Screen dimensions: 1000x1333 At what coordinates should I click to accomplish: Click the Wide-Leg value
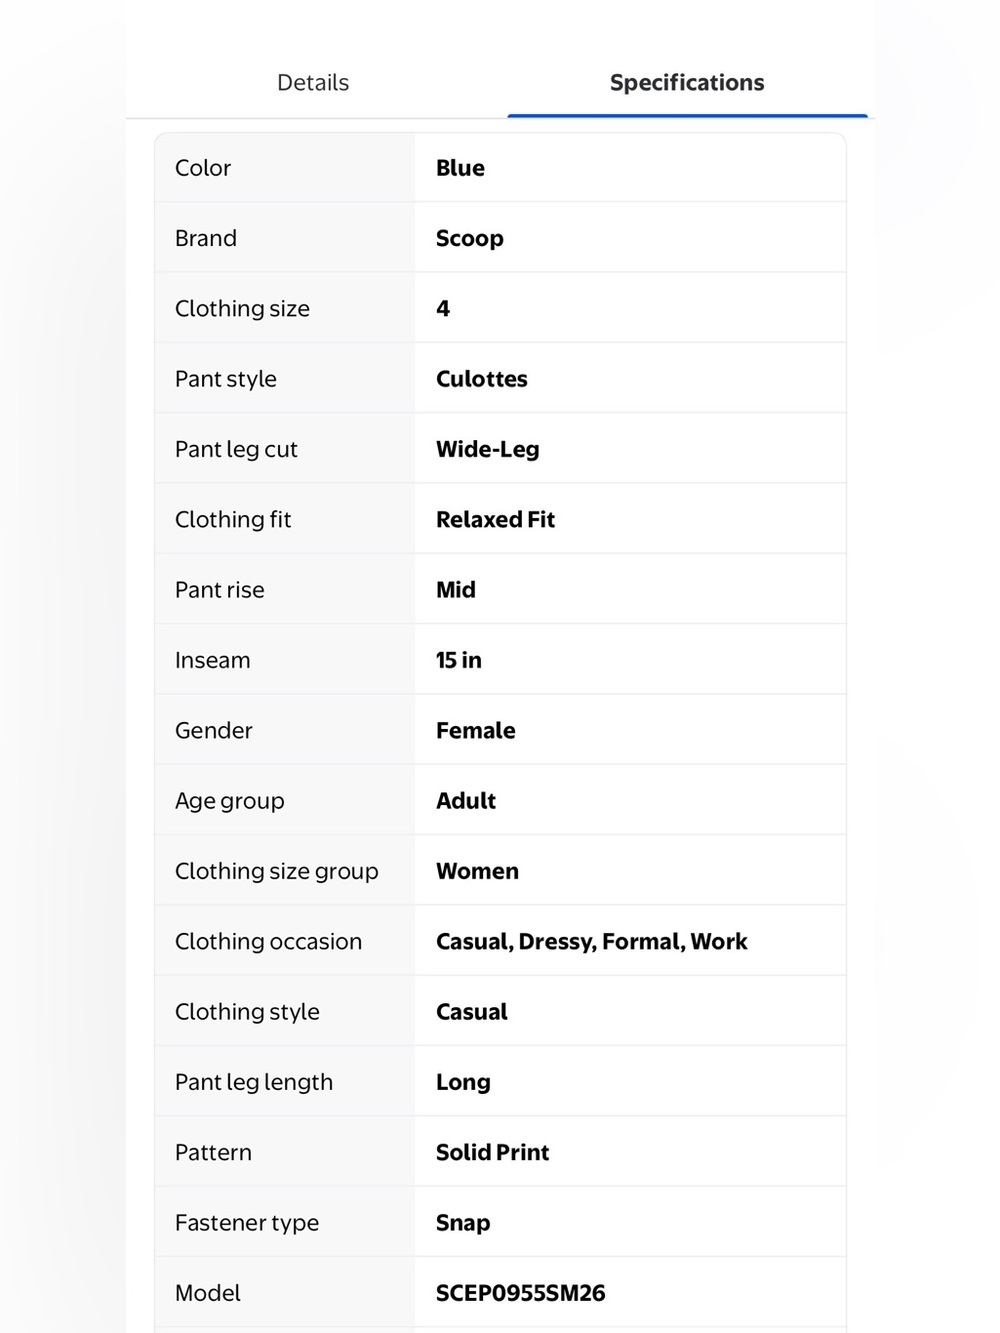tap(488, 449)
